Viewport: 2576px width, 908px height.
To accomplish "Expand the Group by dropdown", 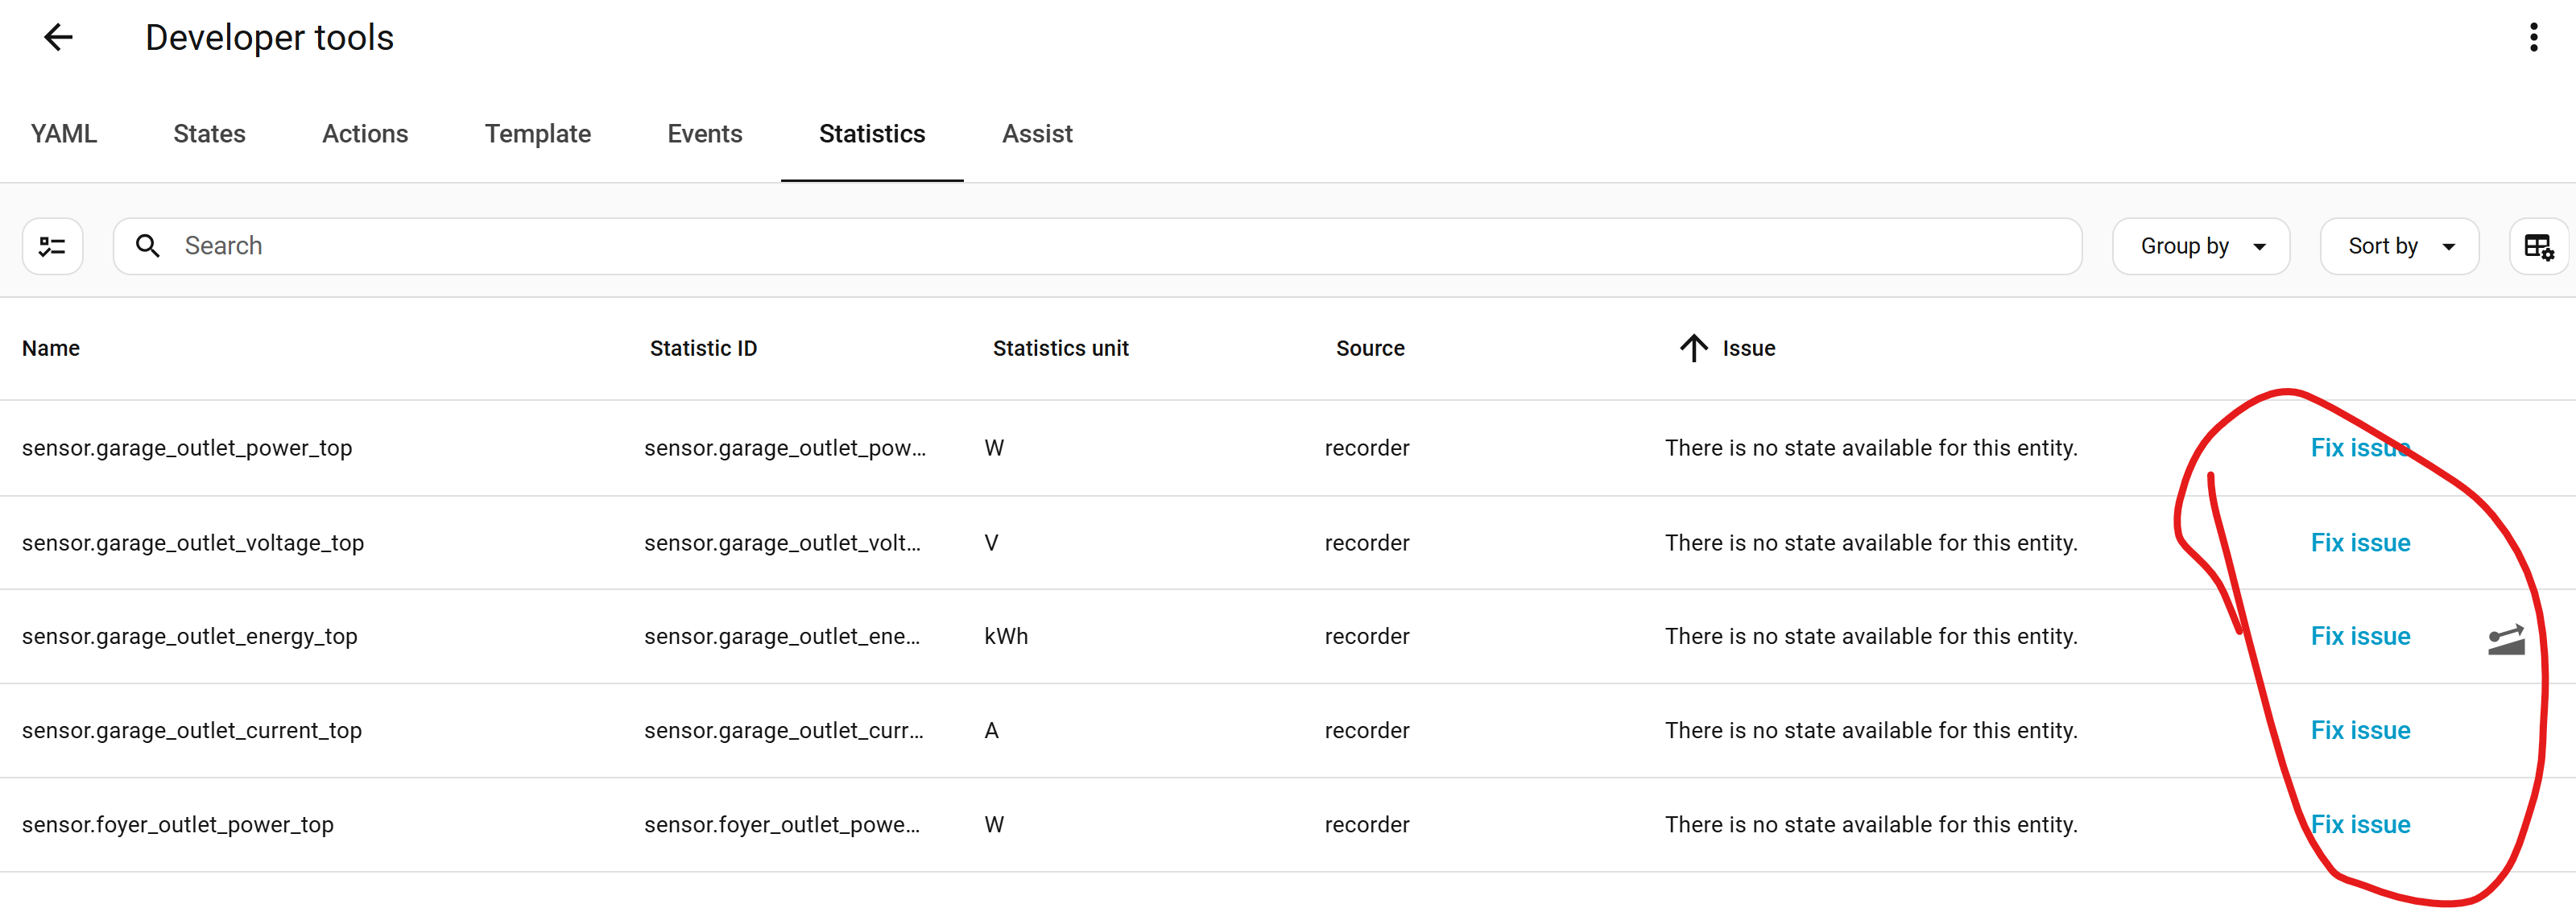I will pyautogui.click(x=2200, y=246).
